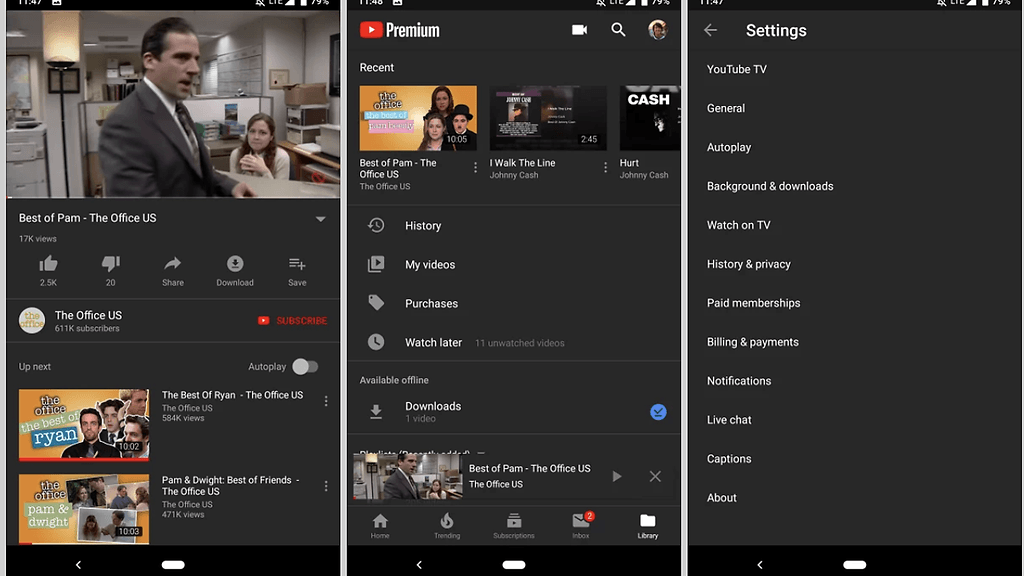This screenshot has width=1024, height=576.
Task: Tap the thumbs up like icon
Action: point(48,264)
